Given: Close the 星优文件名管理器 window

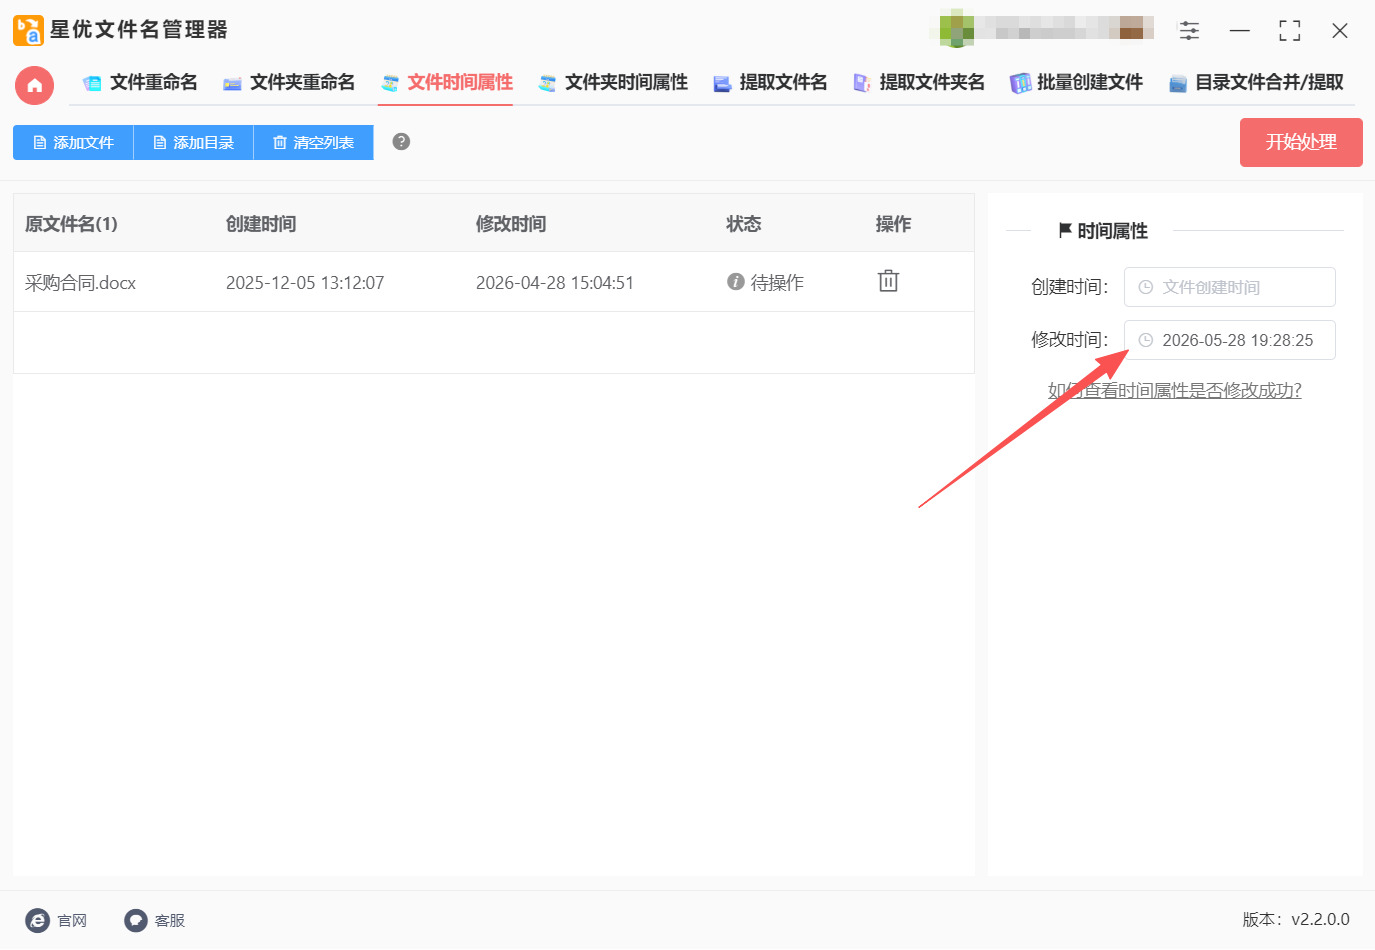Looking at the screenshot, I should 1340,30.
